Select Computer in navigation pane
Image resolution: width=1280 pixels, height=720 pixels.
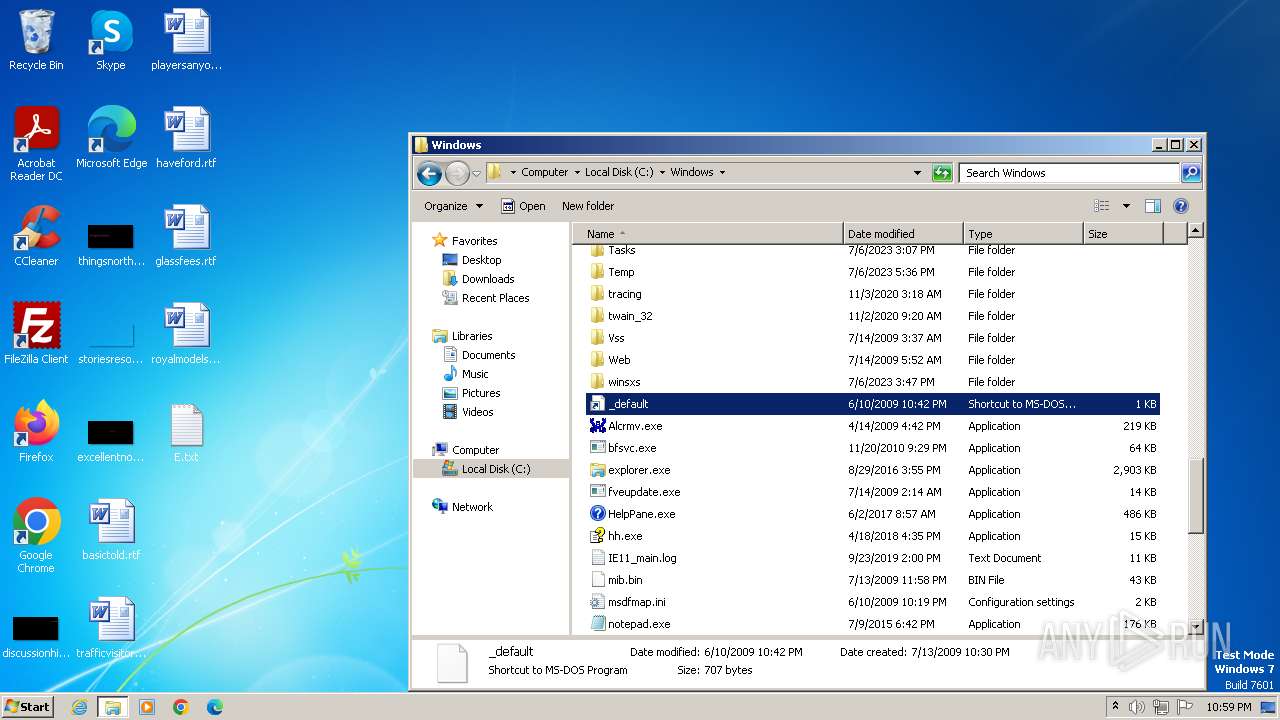point(475,450)
